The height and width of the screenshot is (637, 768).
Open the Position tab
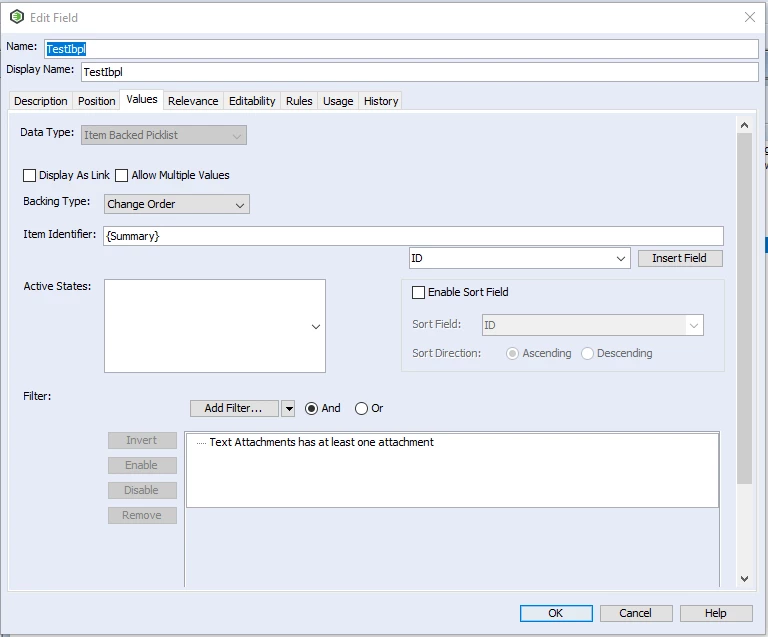(96, 101)
